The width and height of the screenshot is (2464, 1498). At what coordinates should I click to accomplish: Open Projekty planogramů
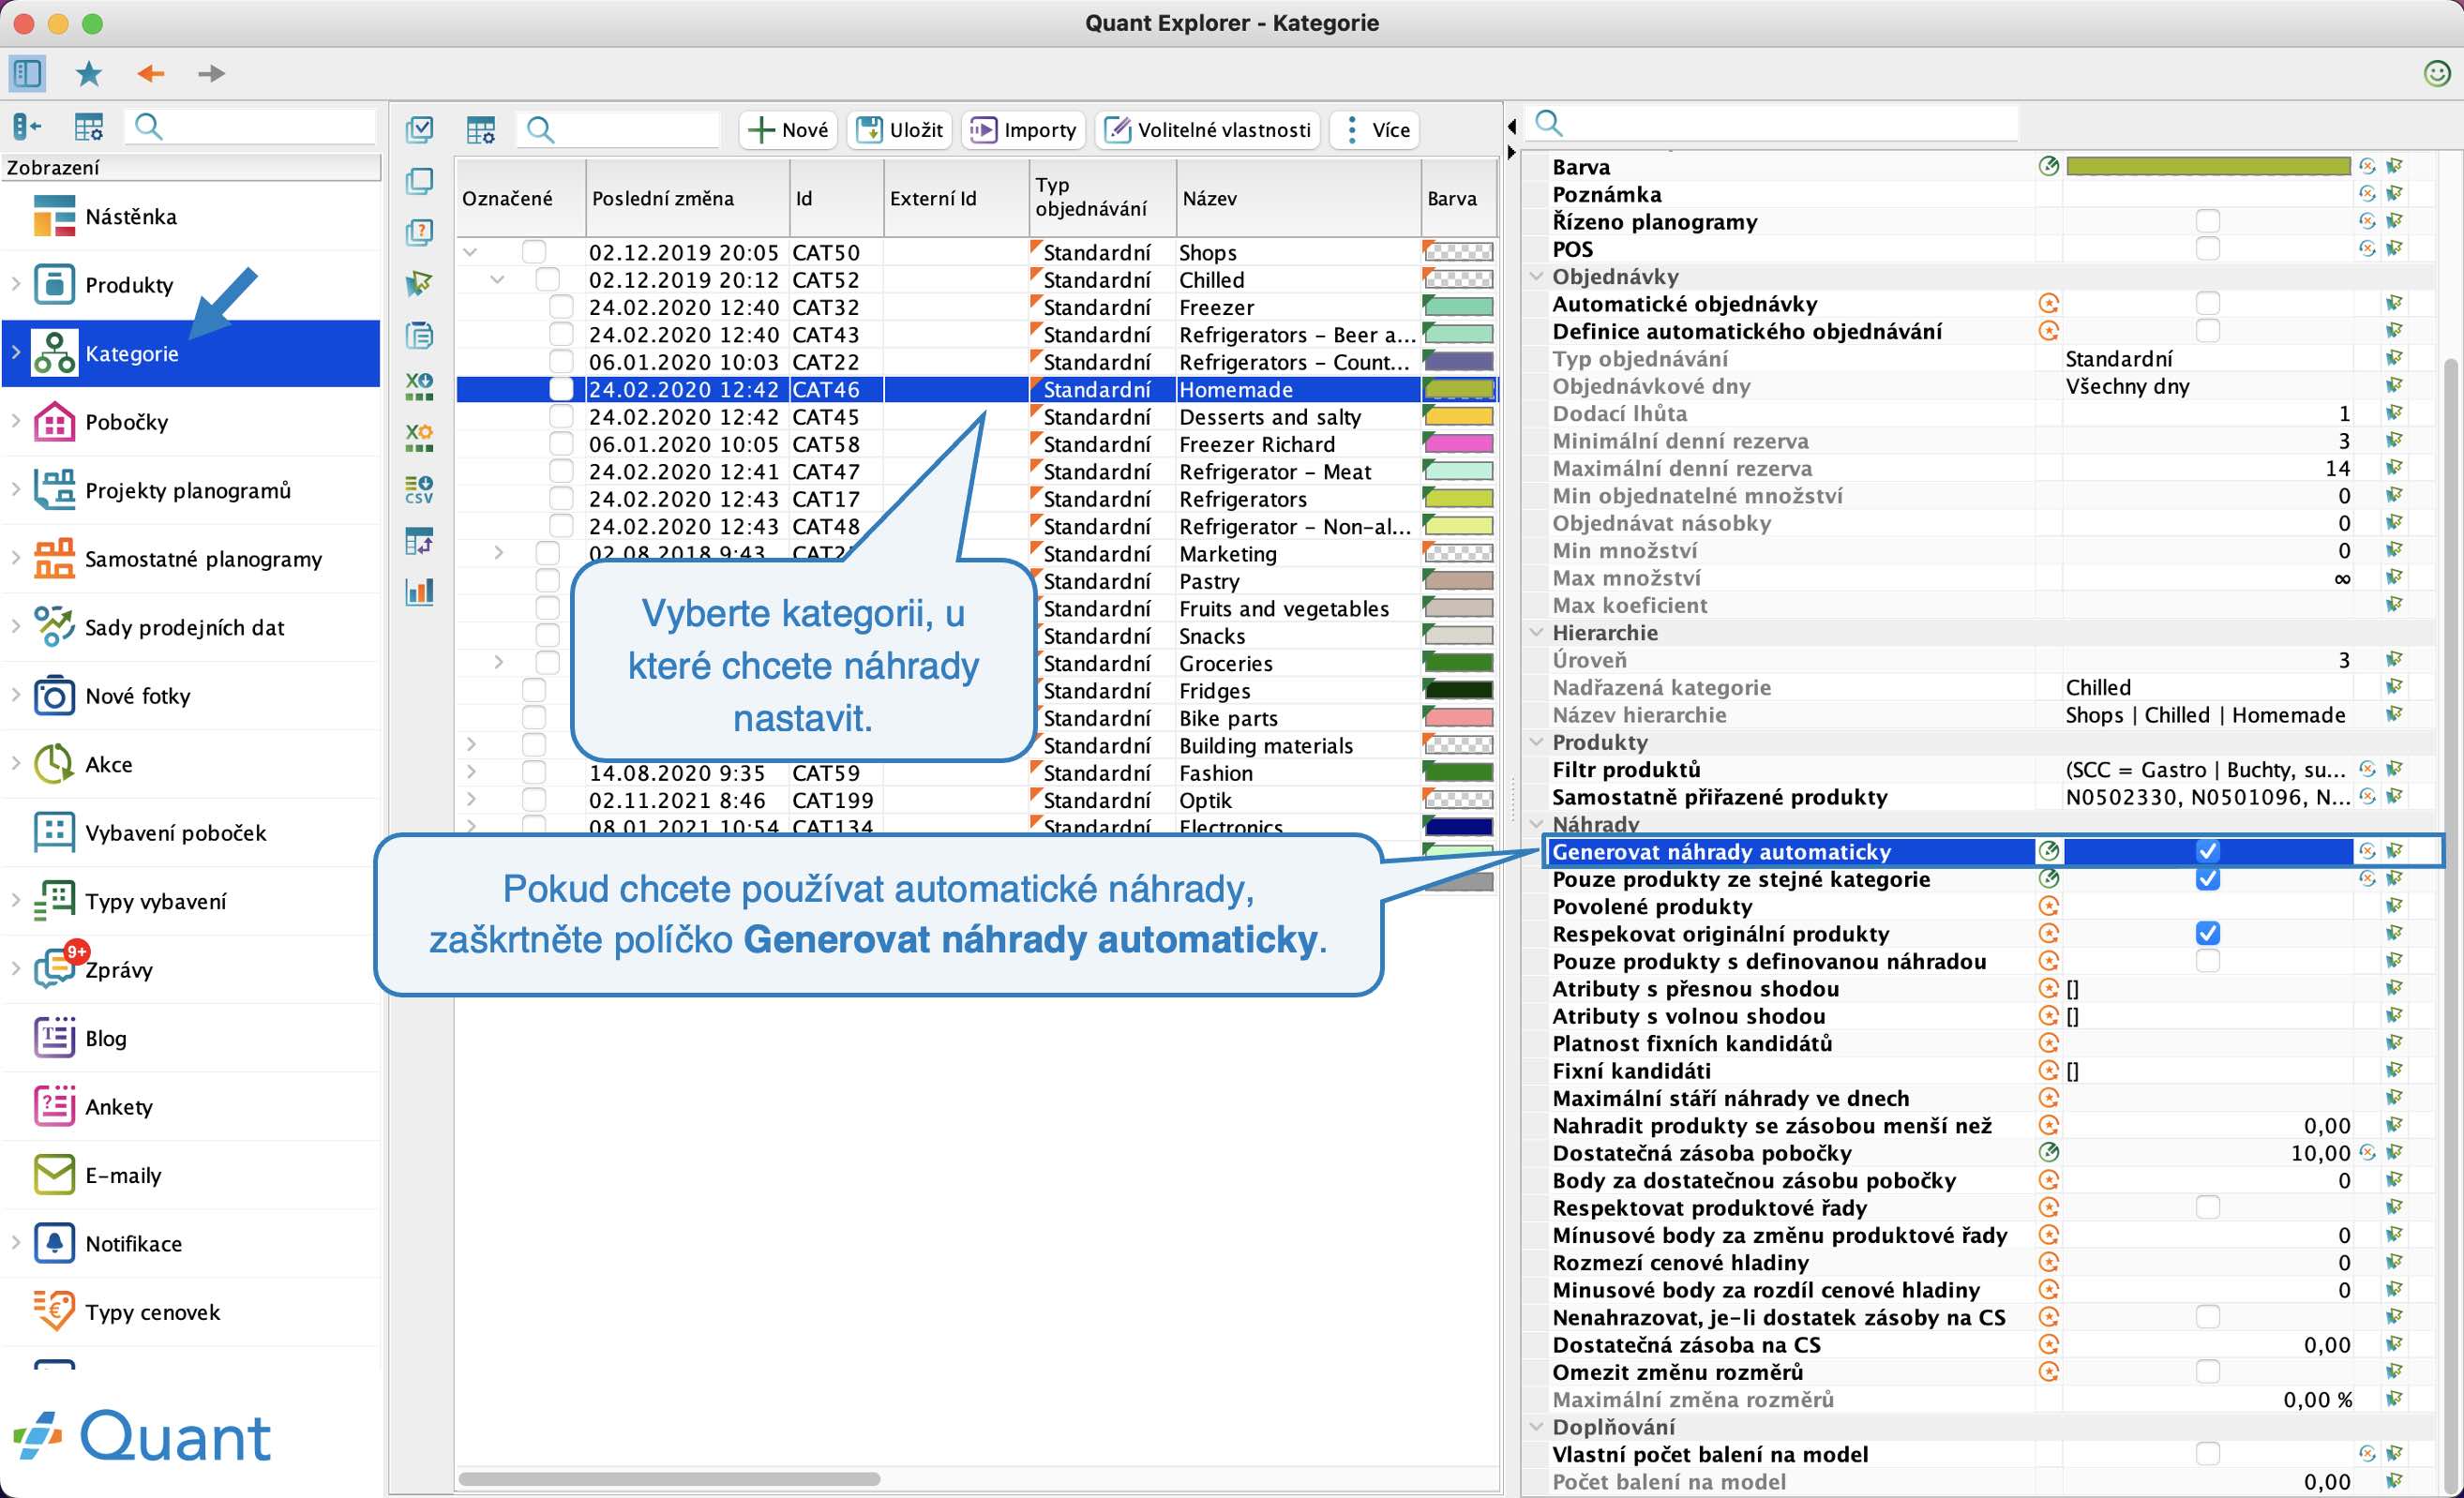pos(191,490)
